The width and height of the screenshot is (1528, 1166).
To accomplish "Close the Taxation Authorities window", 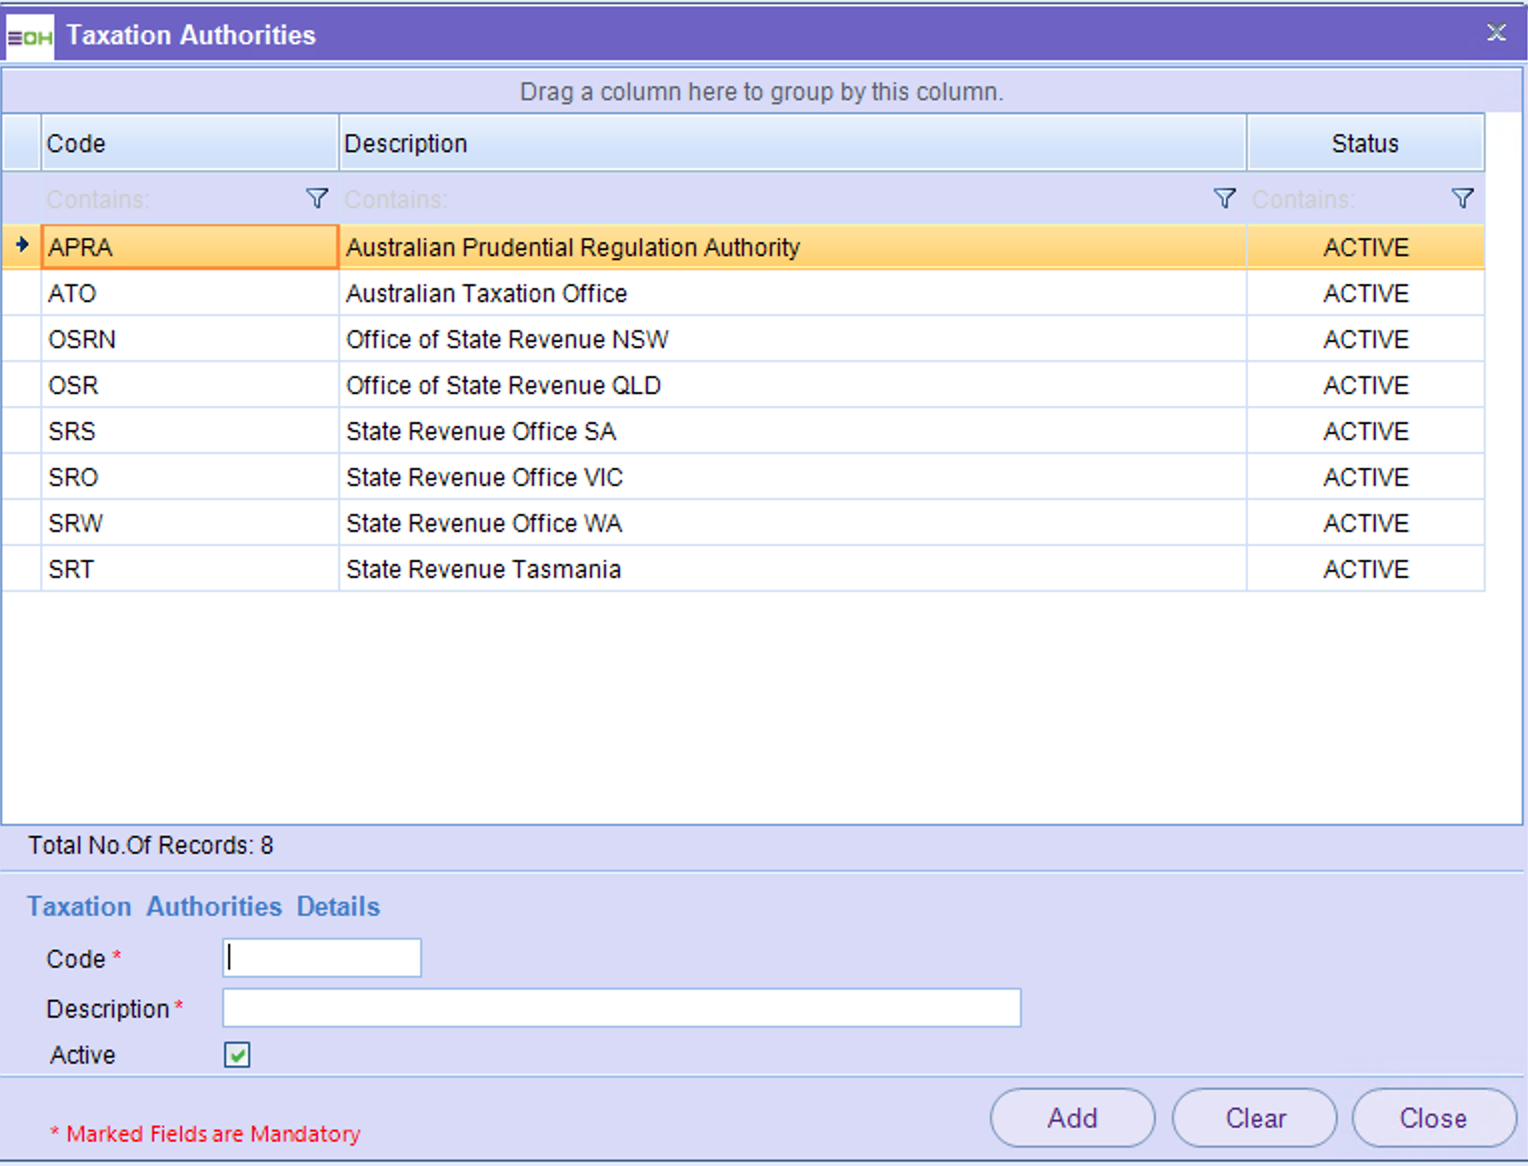I will [1496, 33].
